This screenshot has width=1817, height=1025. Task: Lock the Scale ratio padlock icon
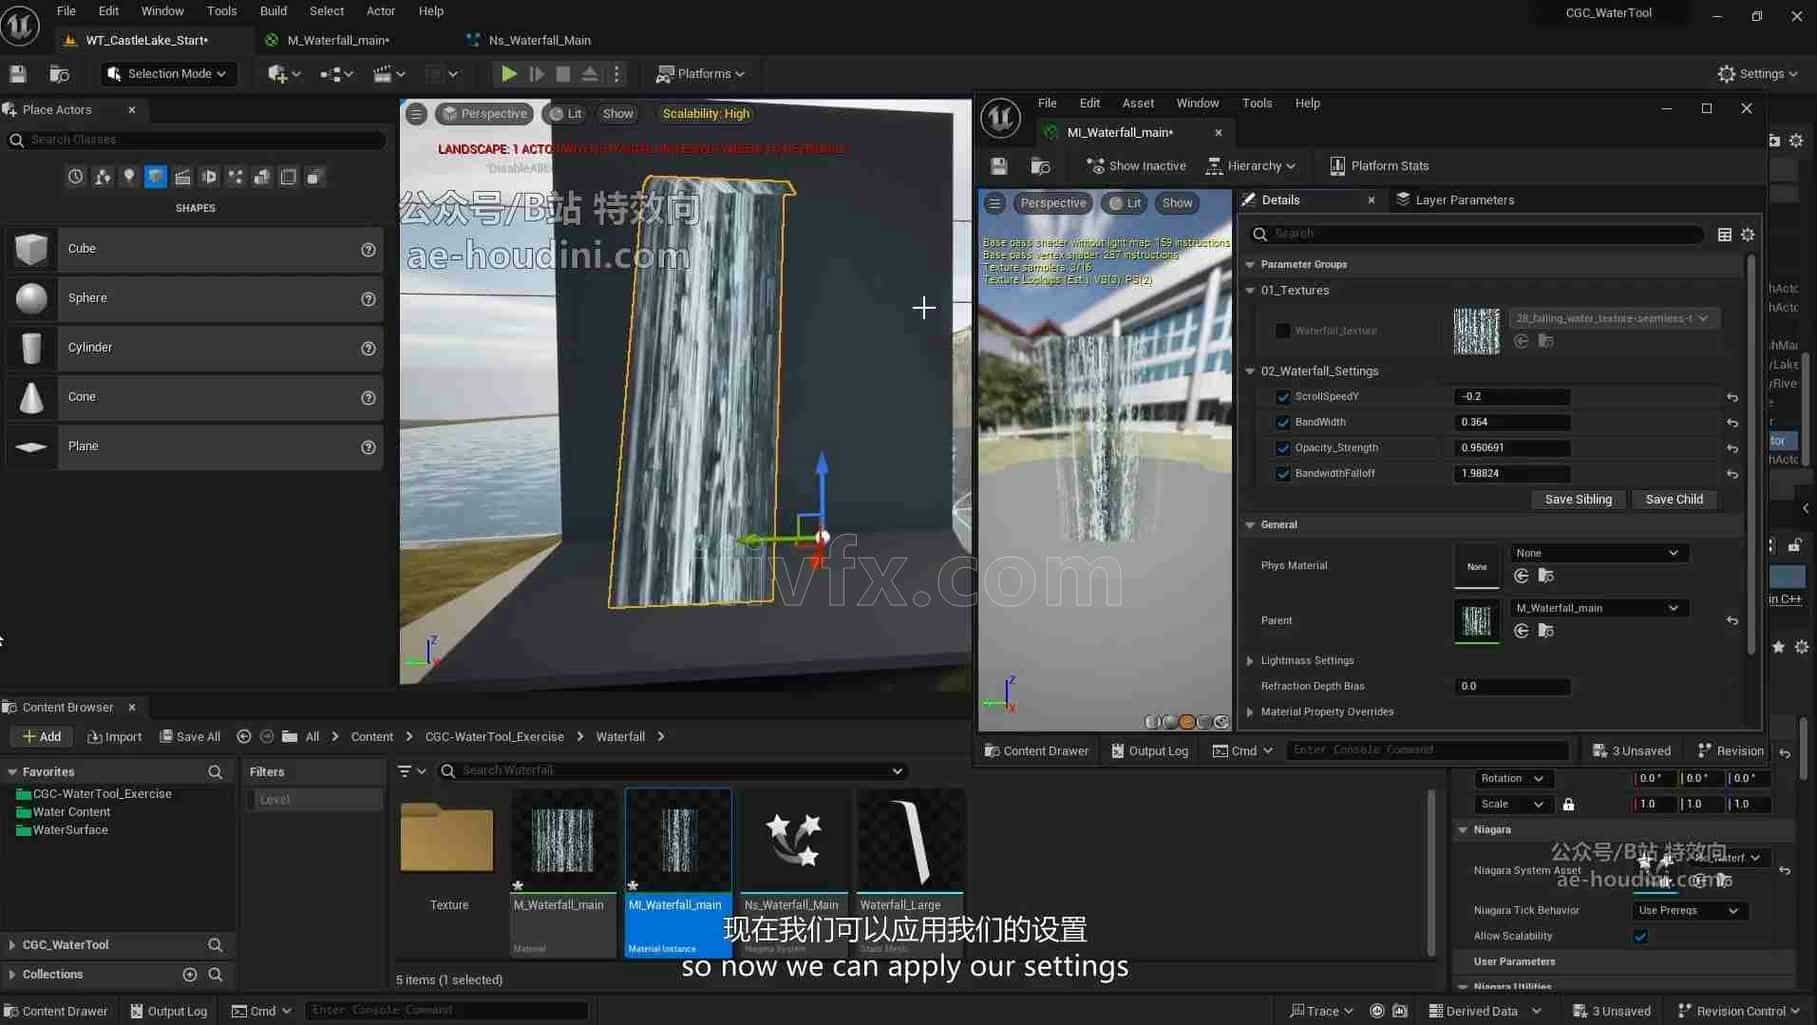coord(1568,804)
